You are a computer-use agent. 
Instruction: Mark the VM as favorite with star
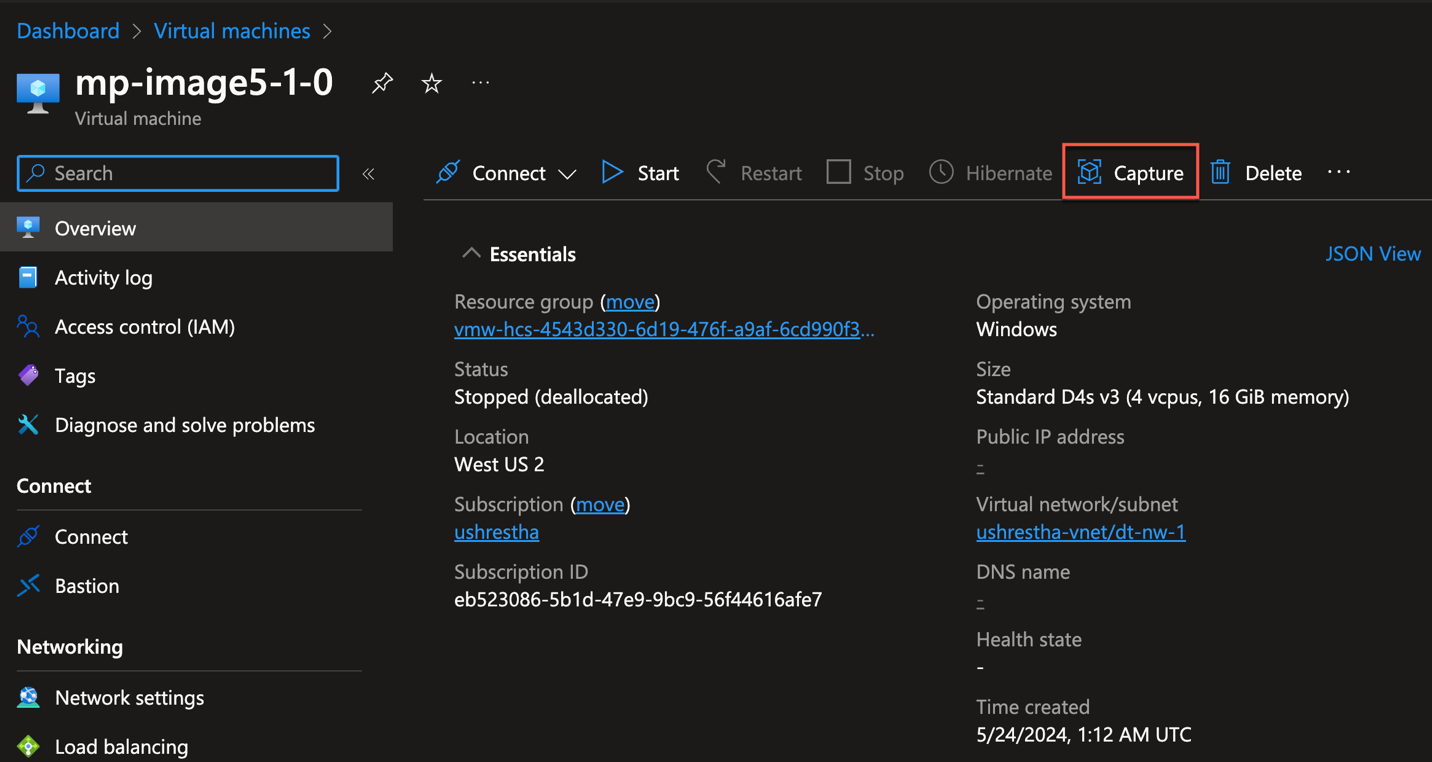click(x=432, y=84)
